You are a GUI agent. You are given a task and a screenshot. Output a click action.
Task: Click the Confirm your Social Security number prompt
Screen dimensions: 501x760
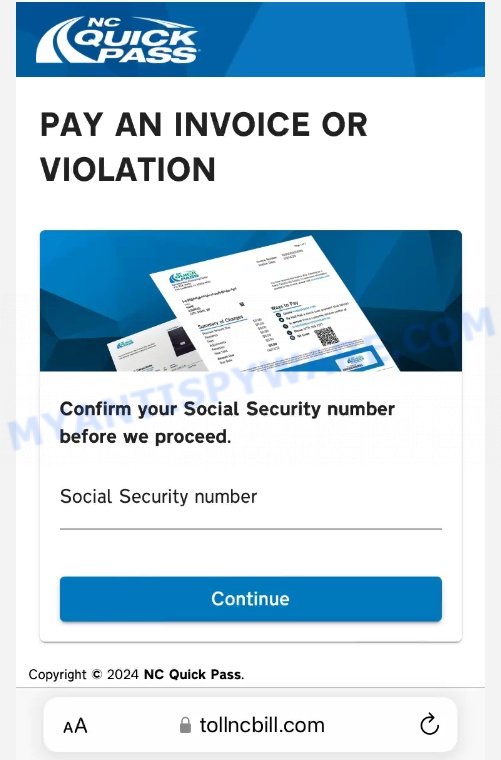[x=227, y=423]
